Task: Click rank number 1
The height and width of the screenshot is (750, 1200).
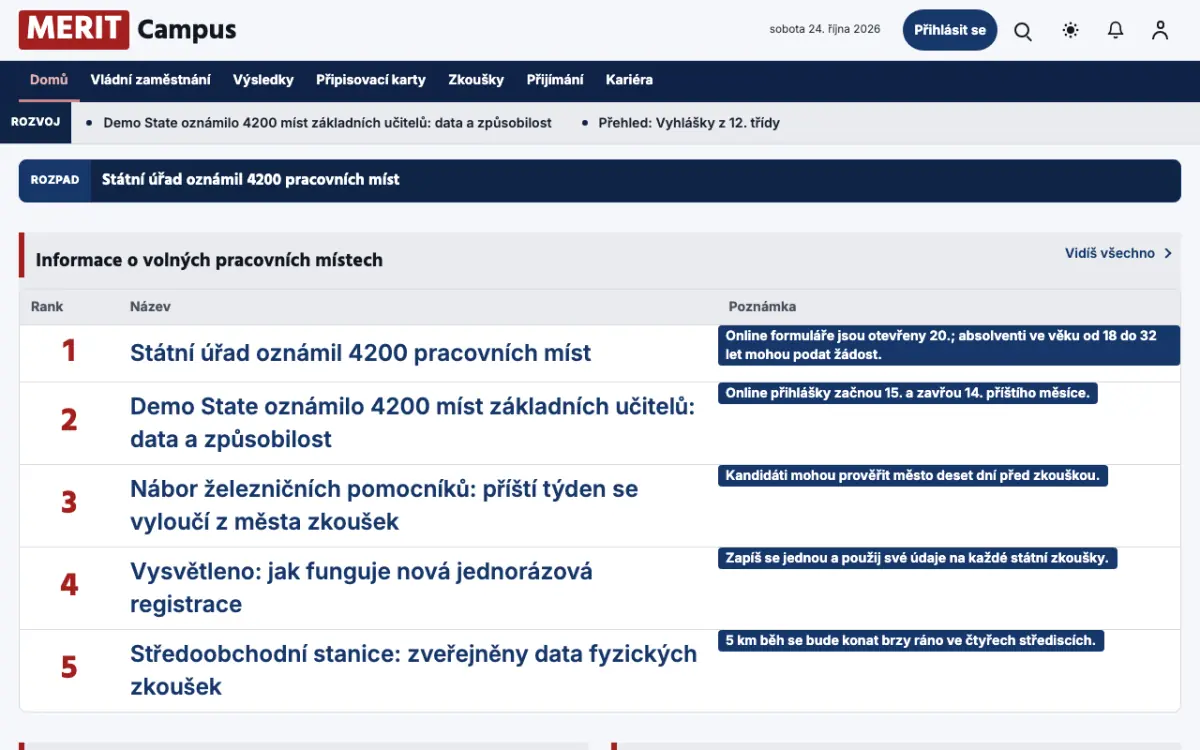Action: pyautogui.click(x=69, y=351)
